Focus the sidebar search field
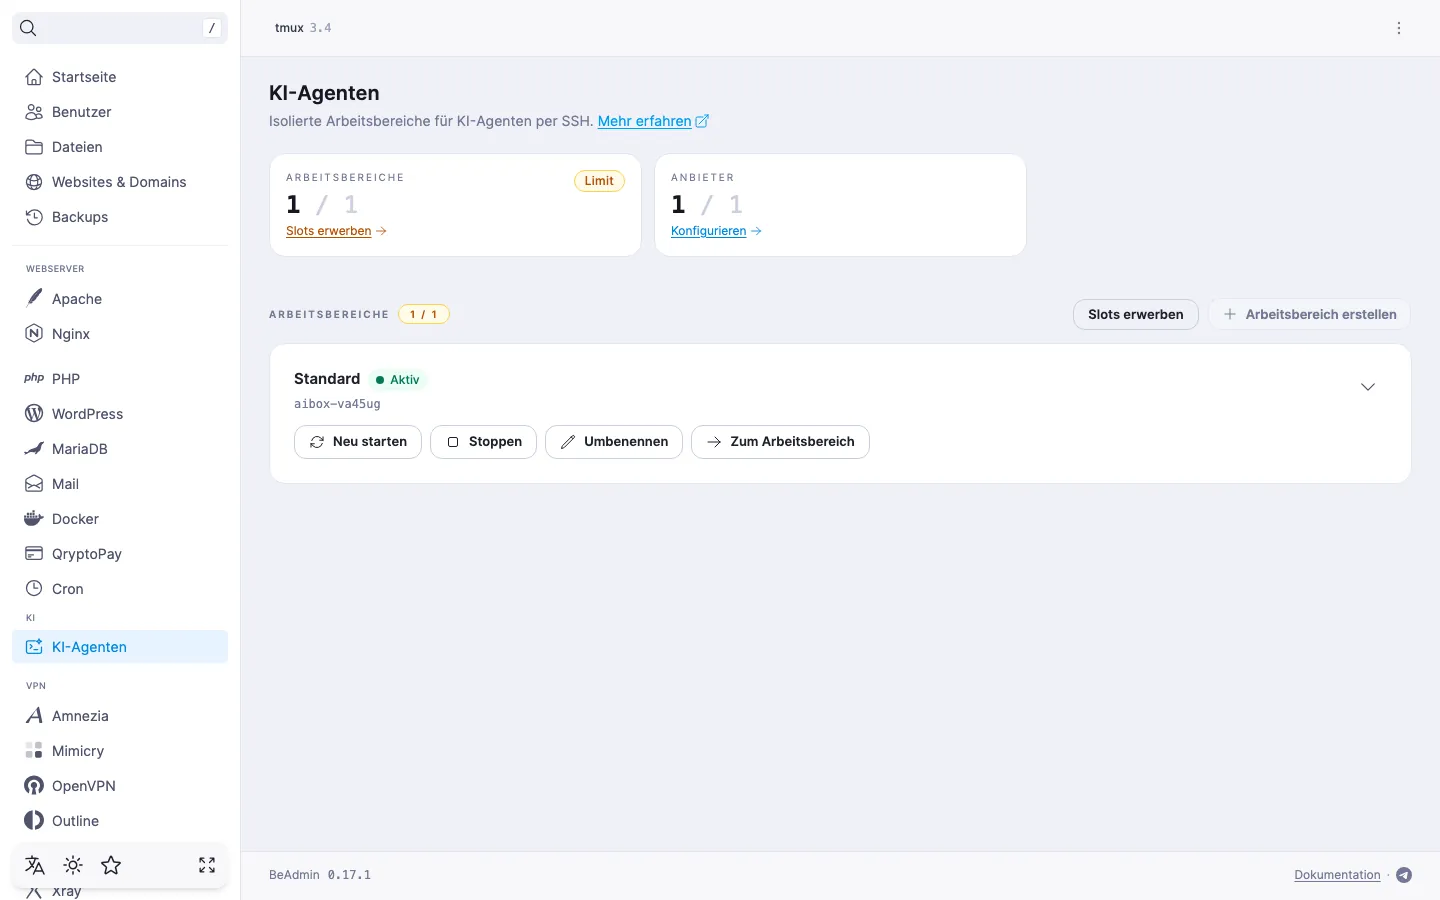 click(x=120, y=28)
